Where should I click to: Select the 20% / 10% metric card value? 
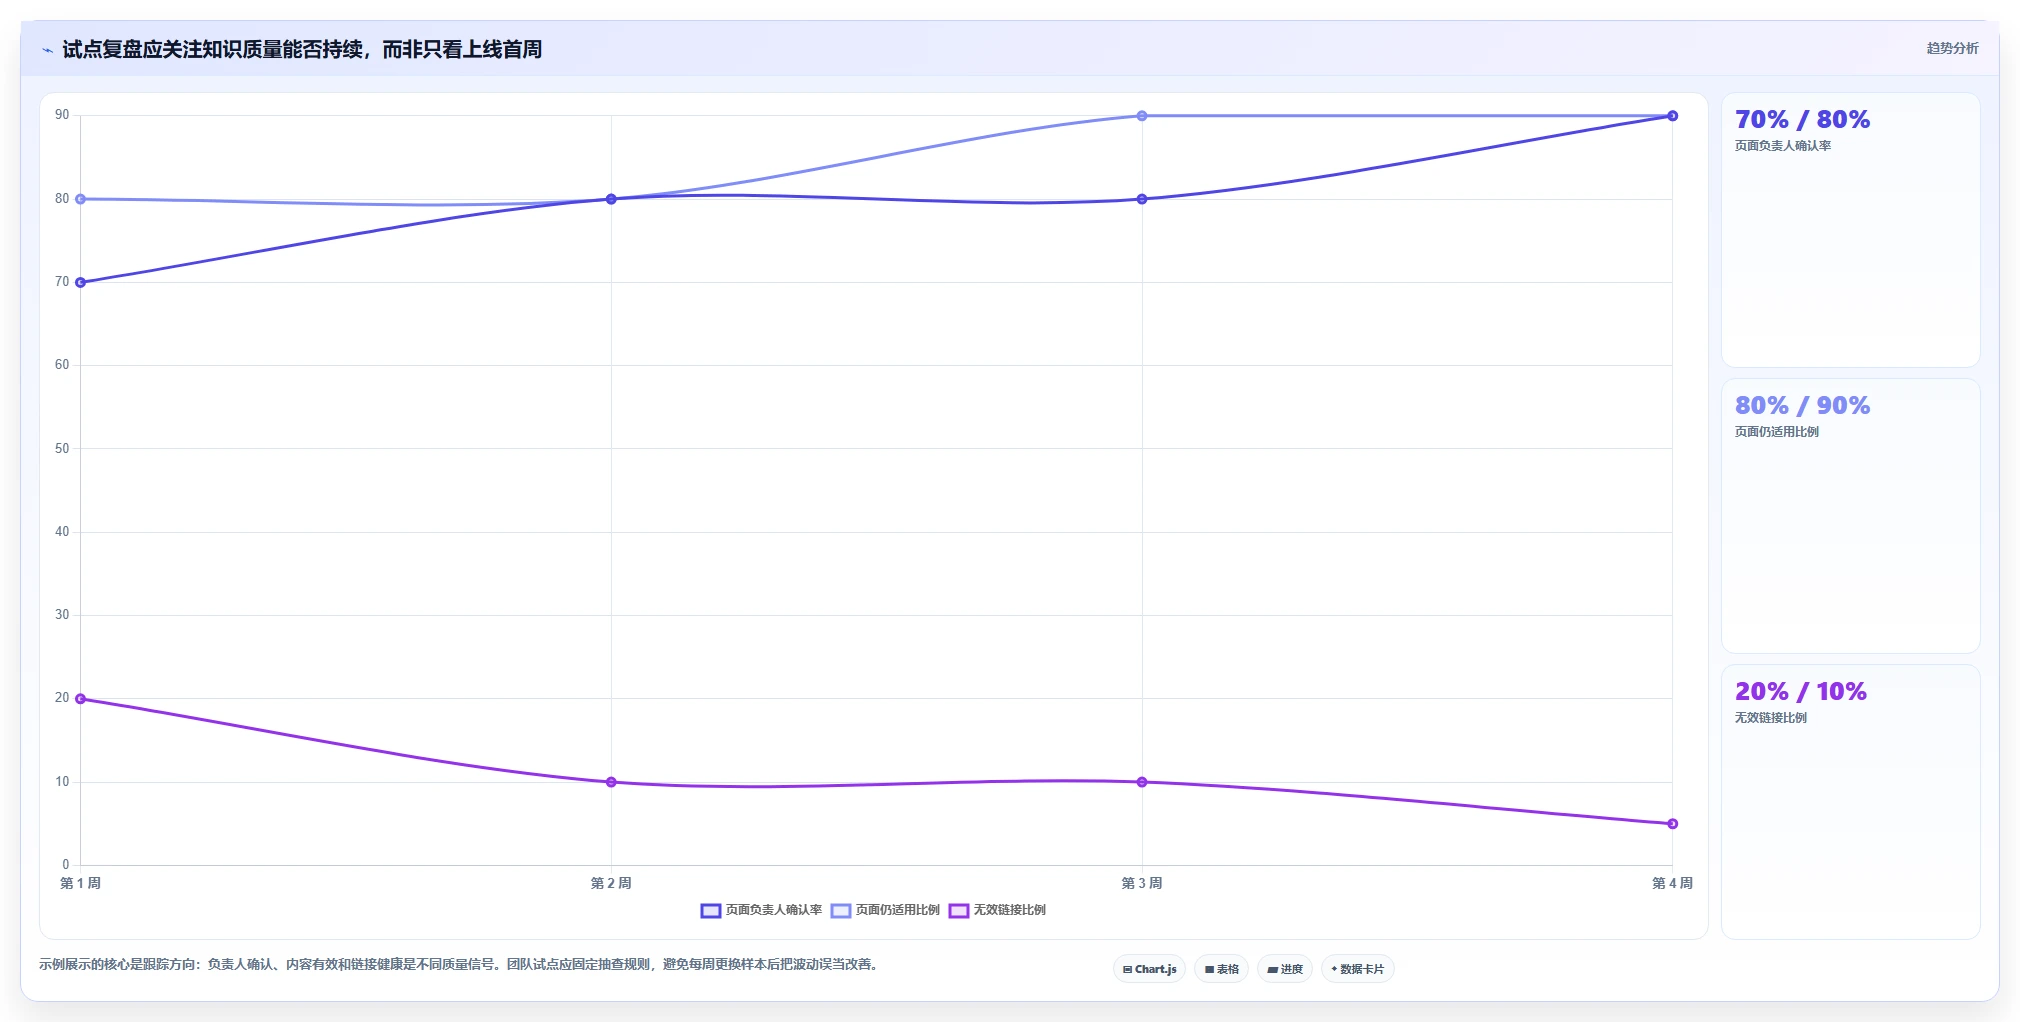(x=1800, y=692)
